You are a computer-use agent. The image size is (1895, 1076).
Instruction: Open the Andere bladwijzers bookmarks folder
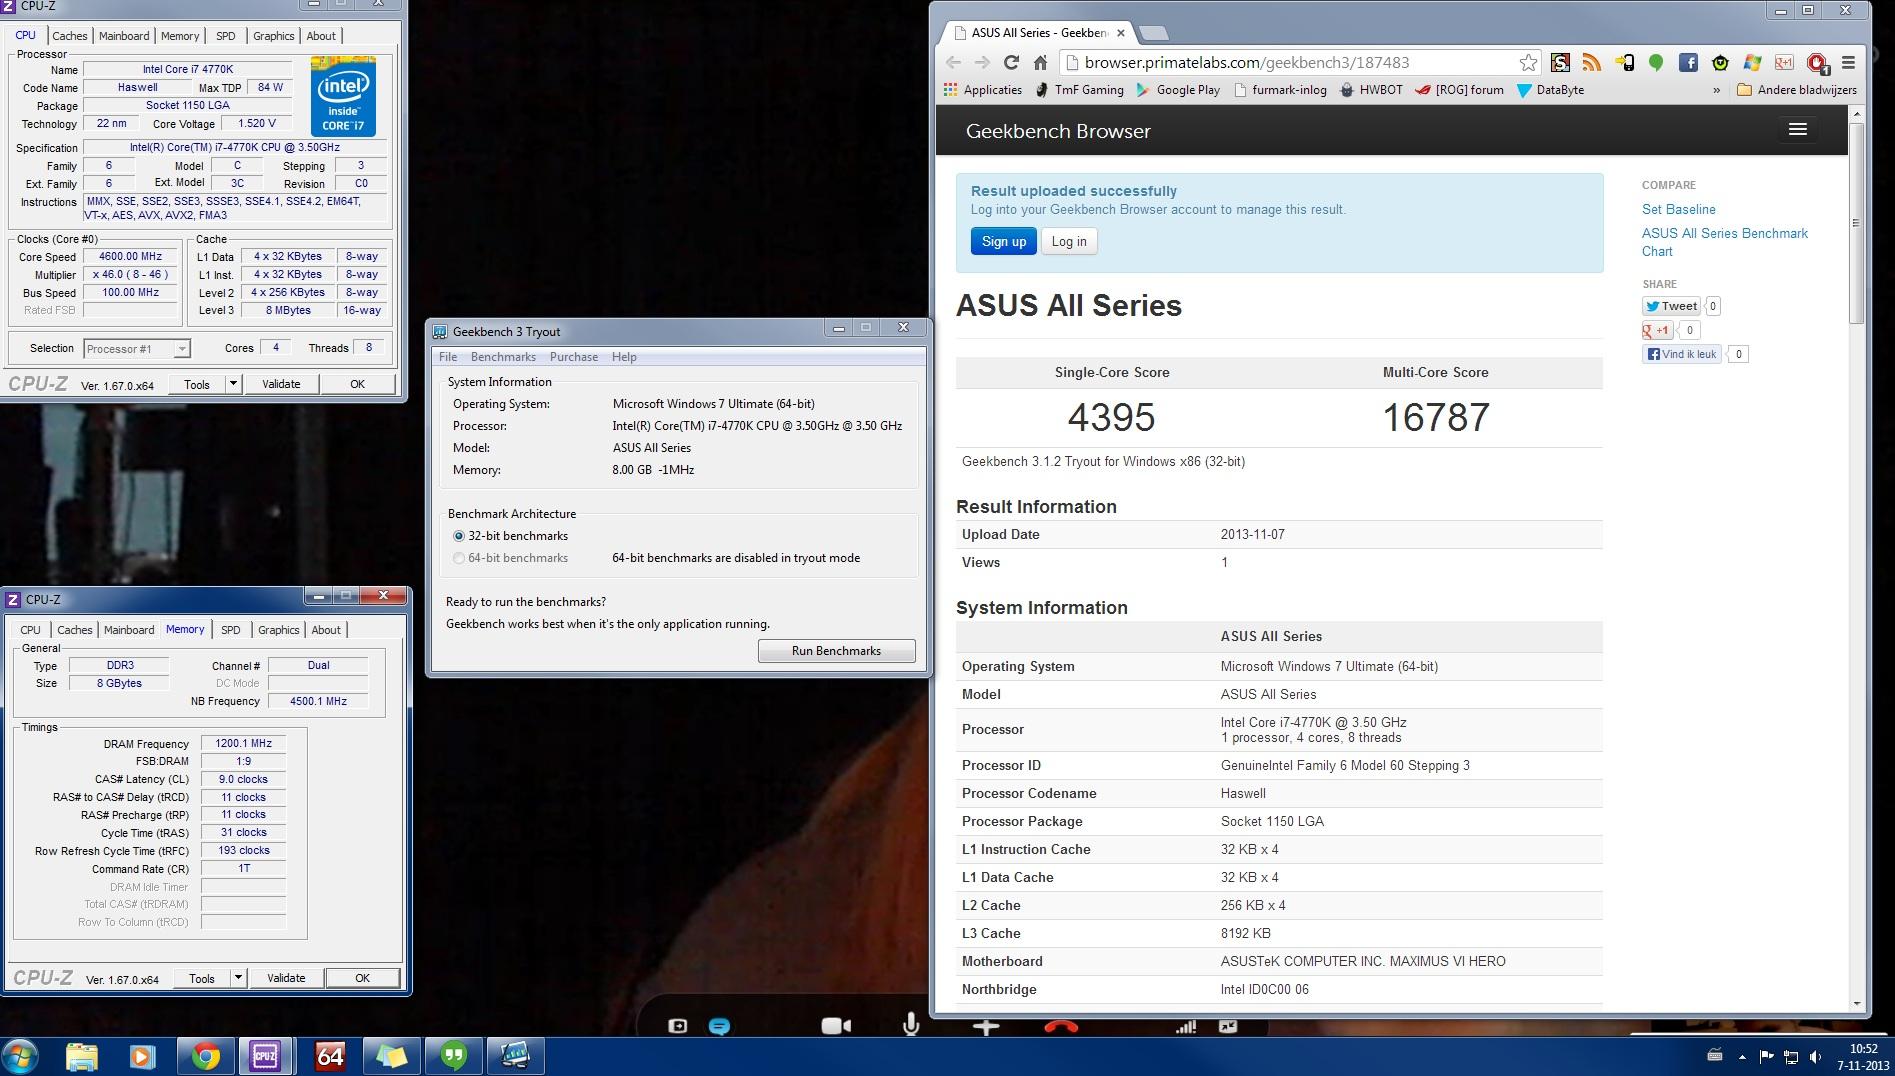pos(1796,90)
